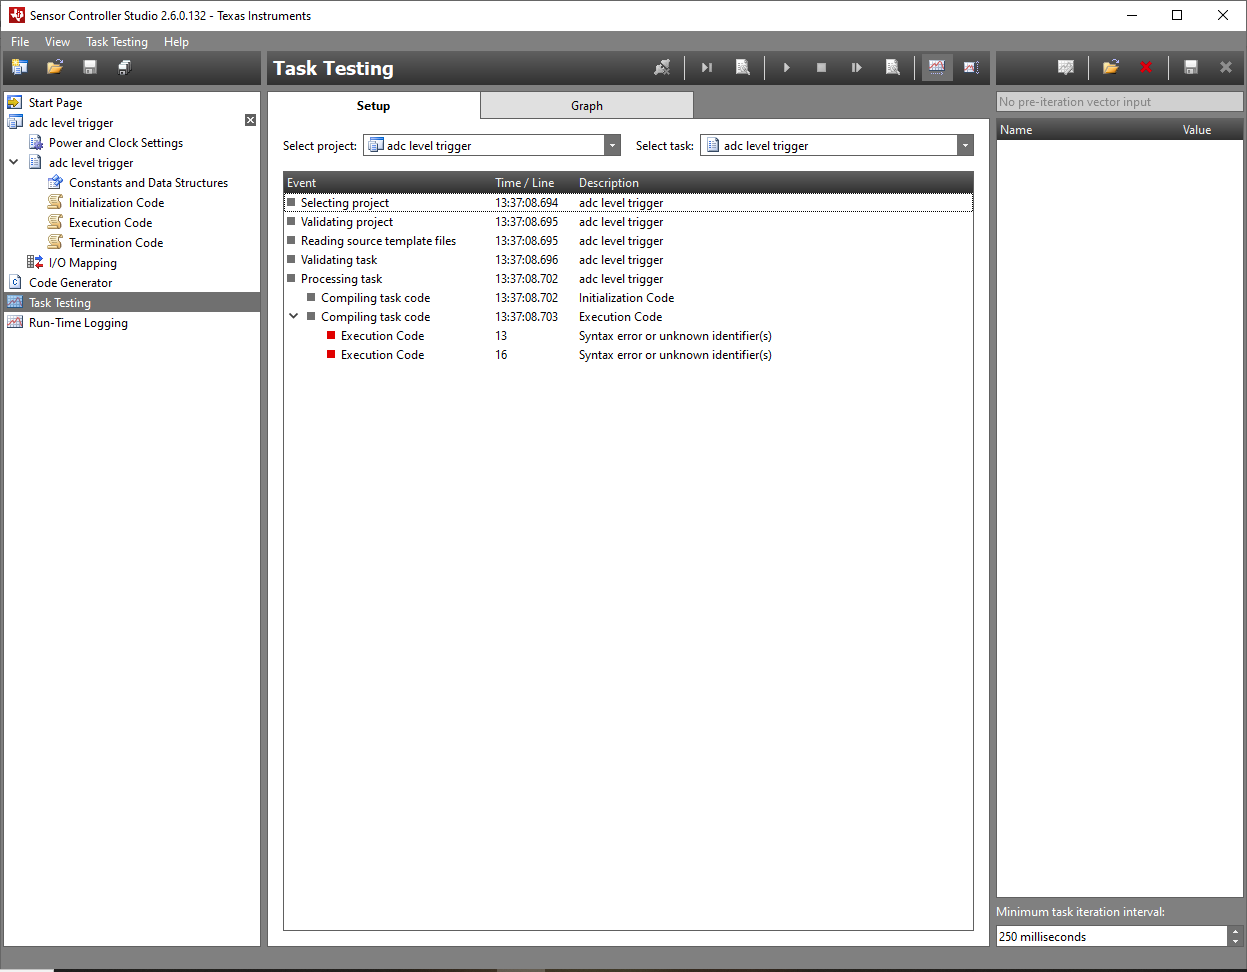Screen dimensions: 1247x972
Task: Open Power and Clock Settings
Action: (x=116, y=142)
